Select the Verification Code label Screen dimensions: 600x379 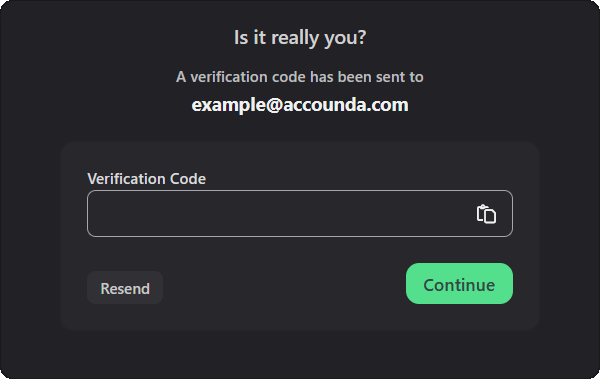click(x=147, y=179)
